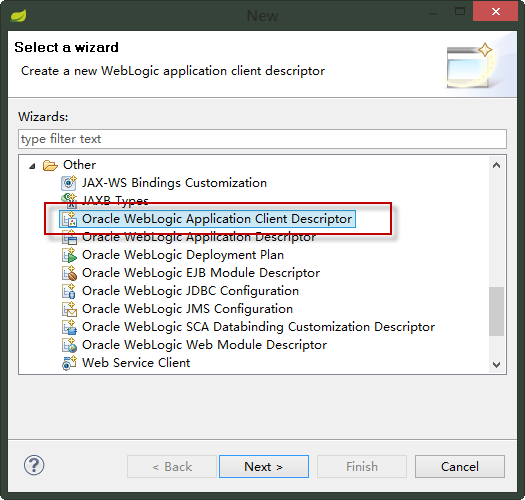
Task: Click the JAX-WS Bindings Customization icon
Action: click(x=69, y=183)
